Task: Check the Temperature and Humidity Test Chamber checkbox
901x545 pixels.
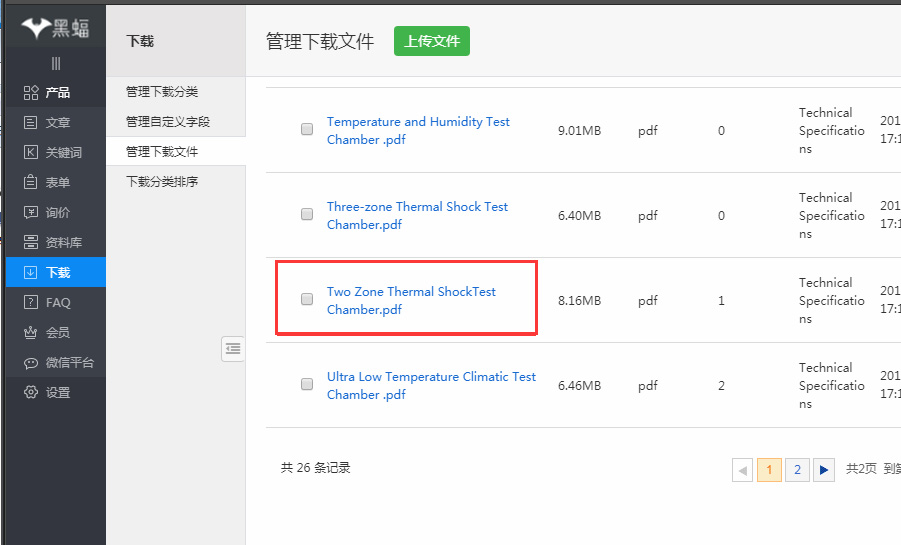Action: coord(307,130)
